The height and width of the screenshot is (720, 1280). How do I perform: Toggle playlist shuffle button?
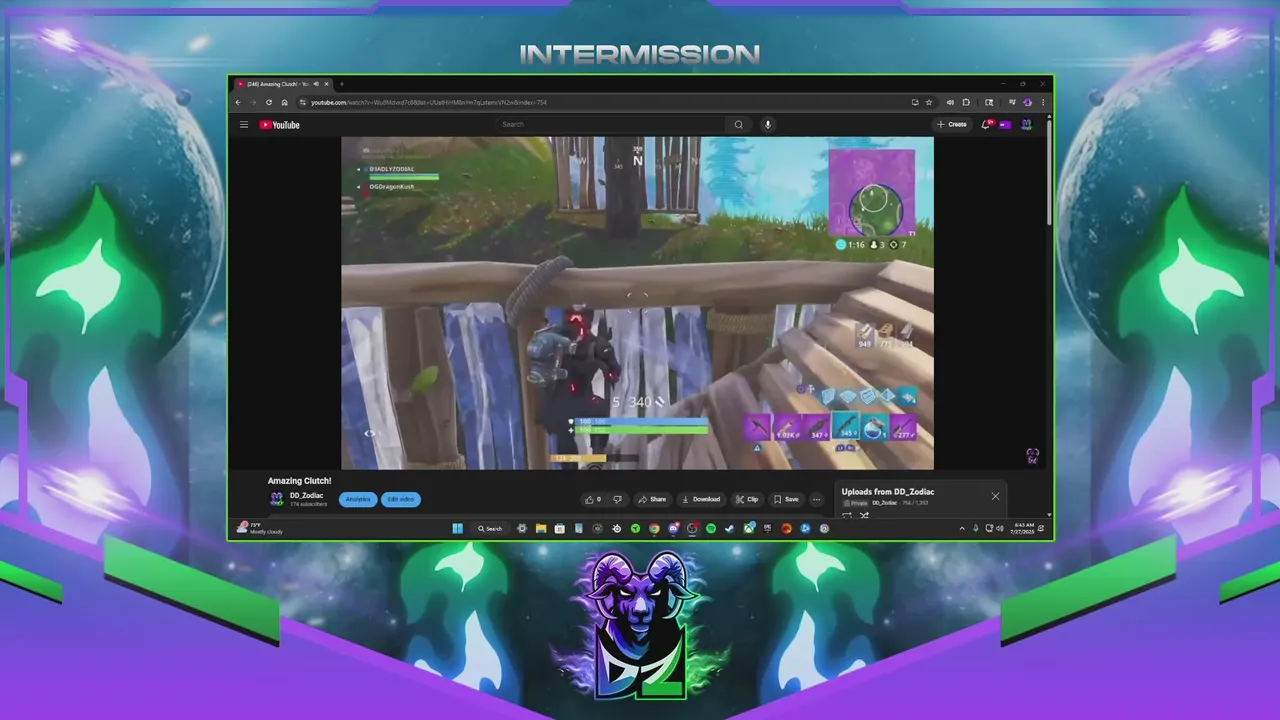[864, 515]
